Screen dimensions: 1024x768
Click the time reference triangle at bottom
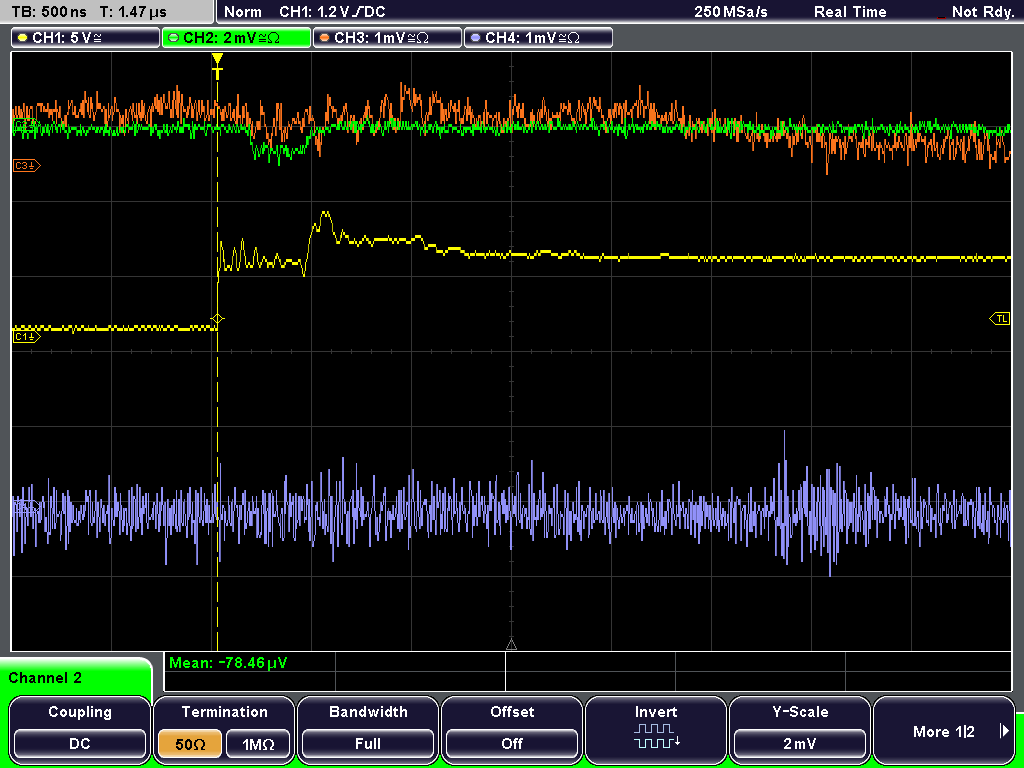(x=511, y=645)
